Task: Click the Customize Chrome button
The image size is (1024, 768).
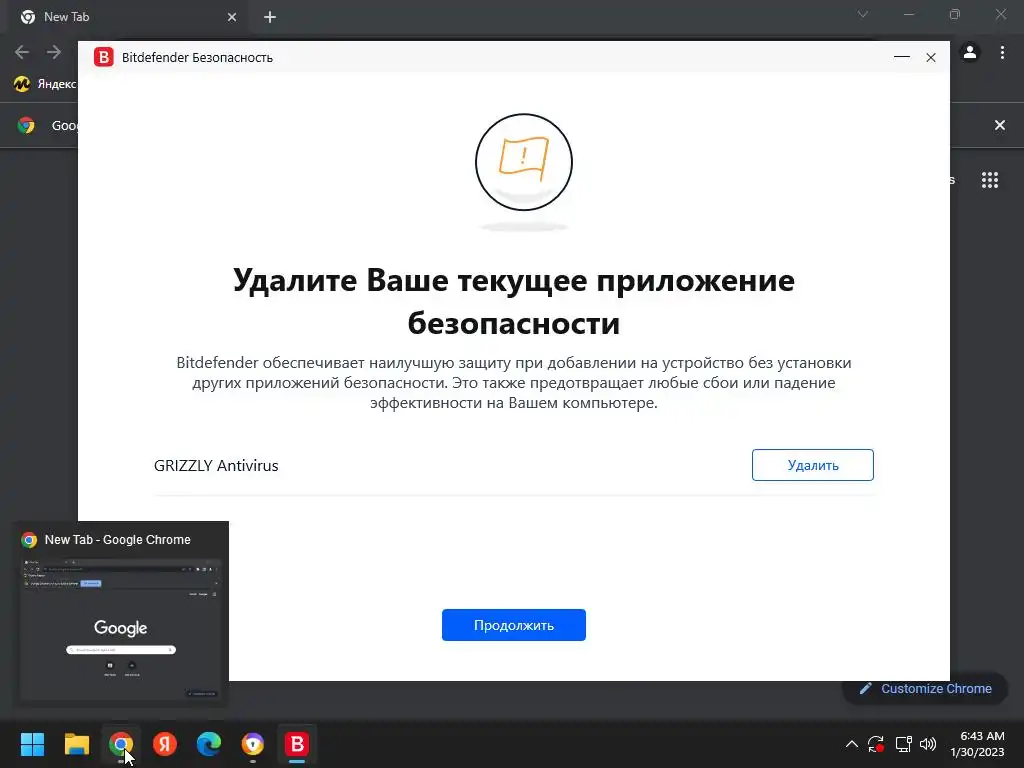Action: (926, 688)
